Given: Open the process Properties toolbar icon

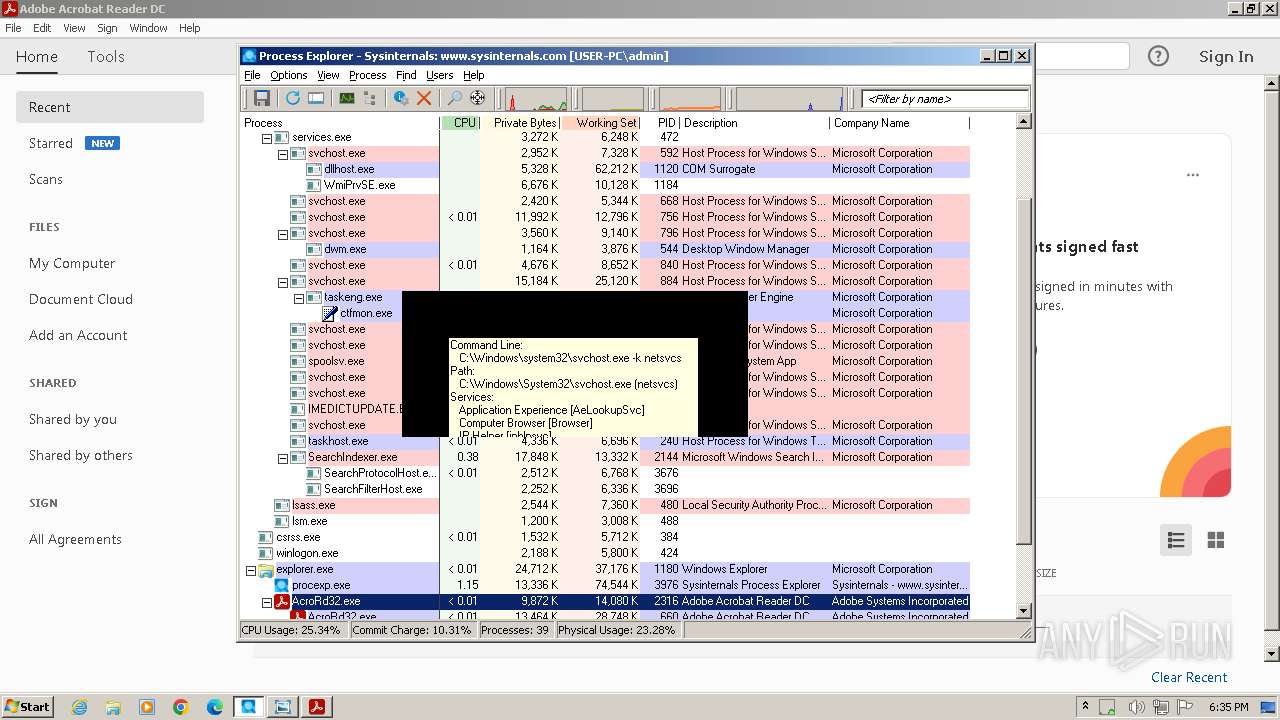Looking at the screenshot, I should 401,98.
